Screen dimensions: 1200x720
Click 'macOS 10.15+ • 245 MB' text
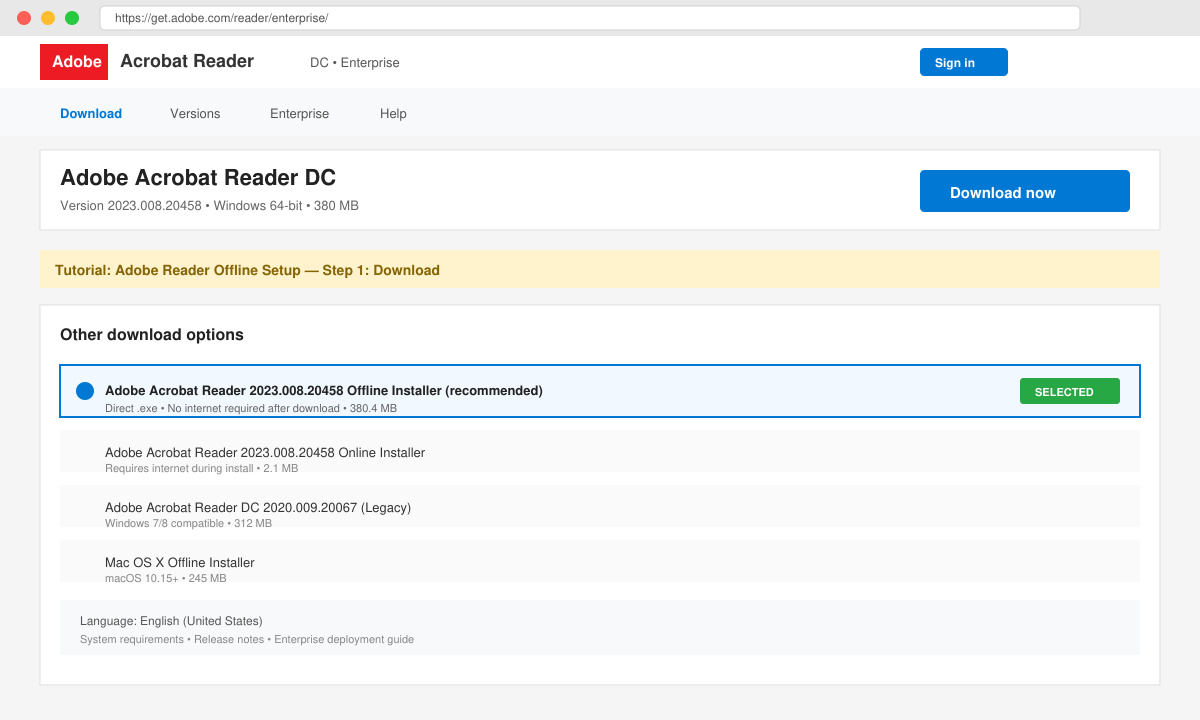point(165,578)
